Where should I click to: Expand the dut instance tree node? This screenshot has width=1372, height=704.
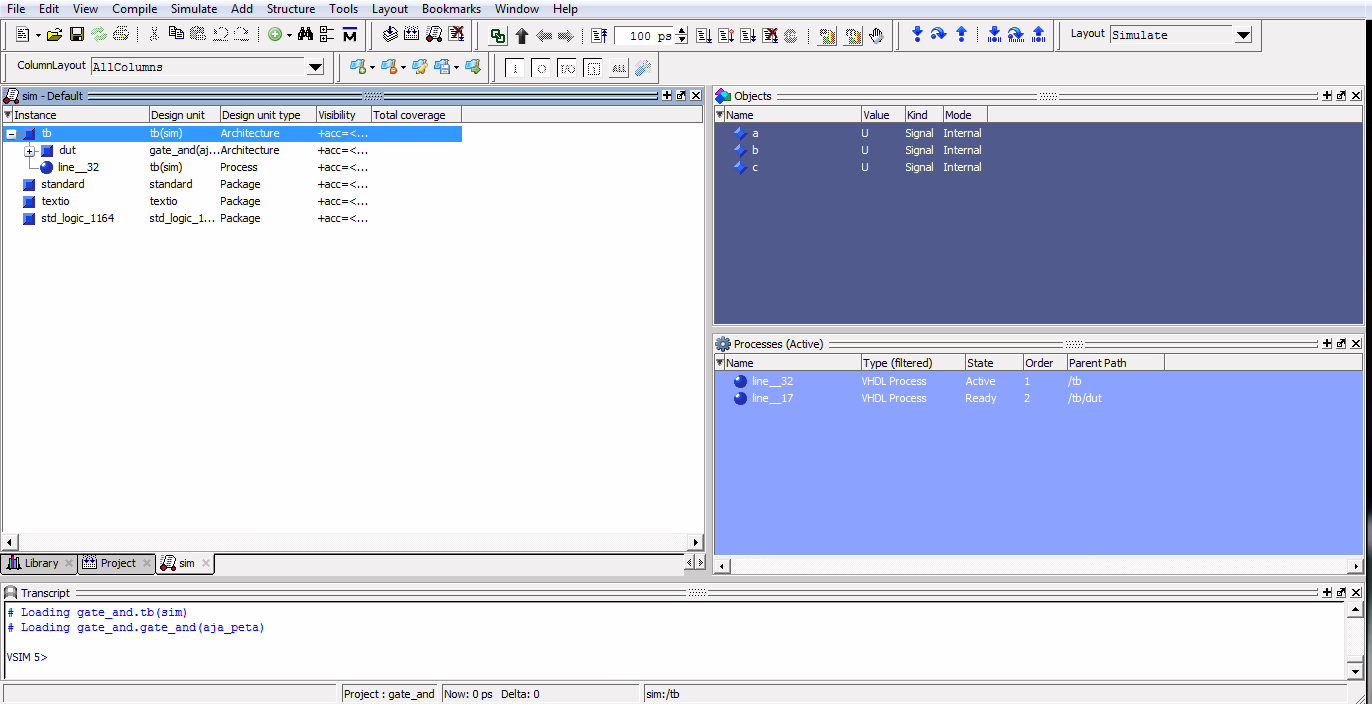[x=30, y=151]
